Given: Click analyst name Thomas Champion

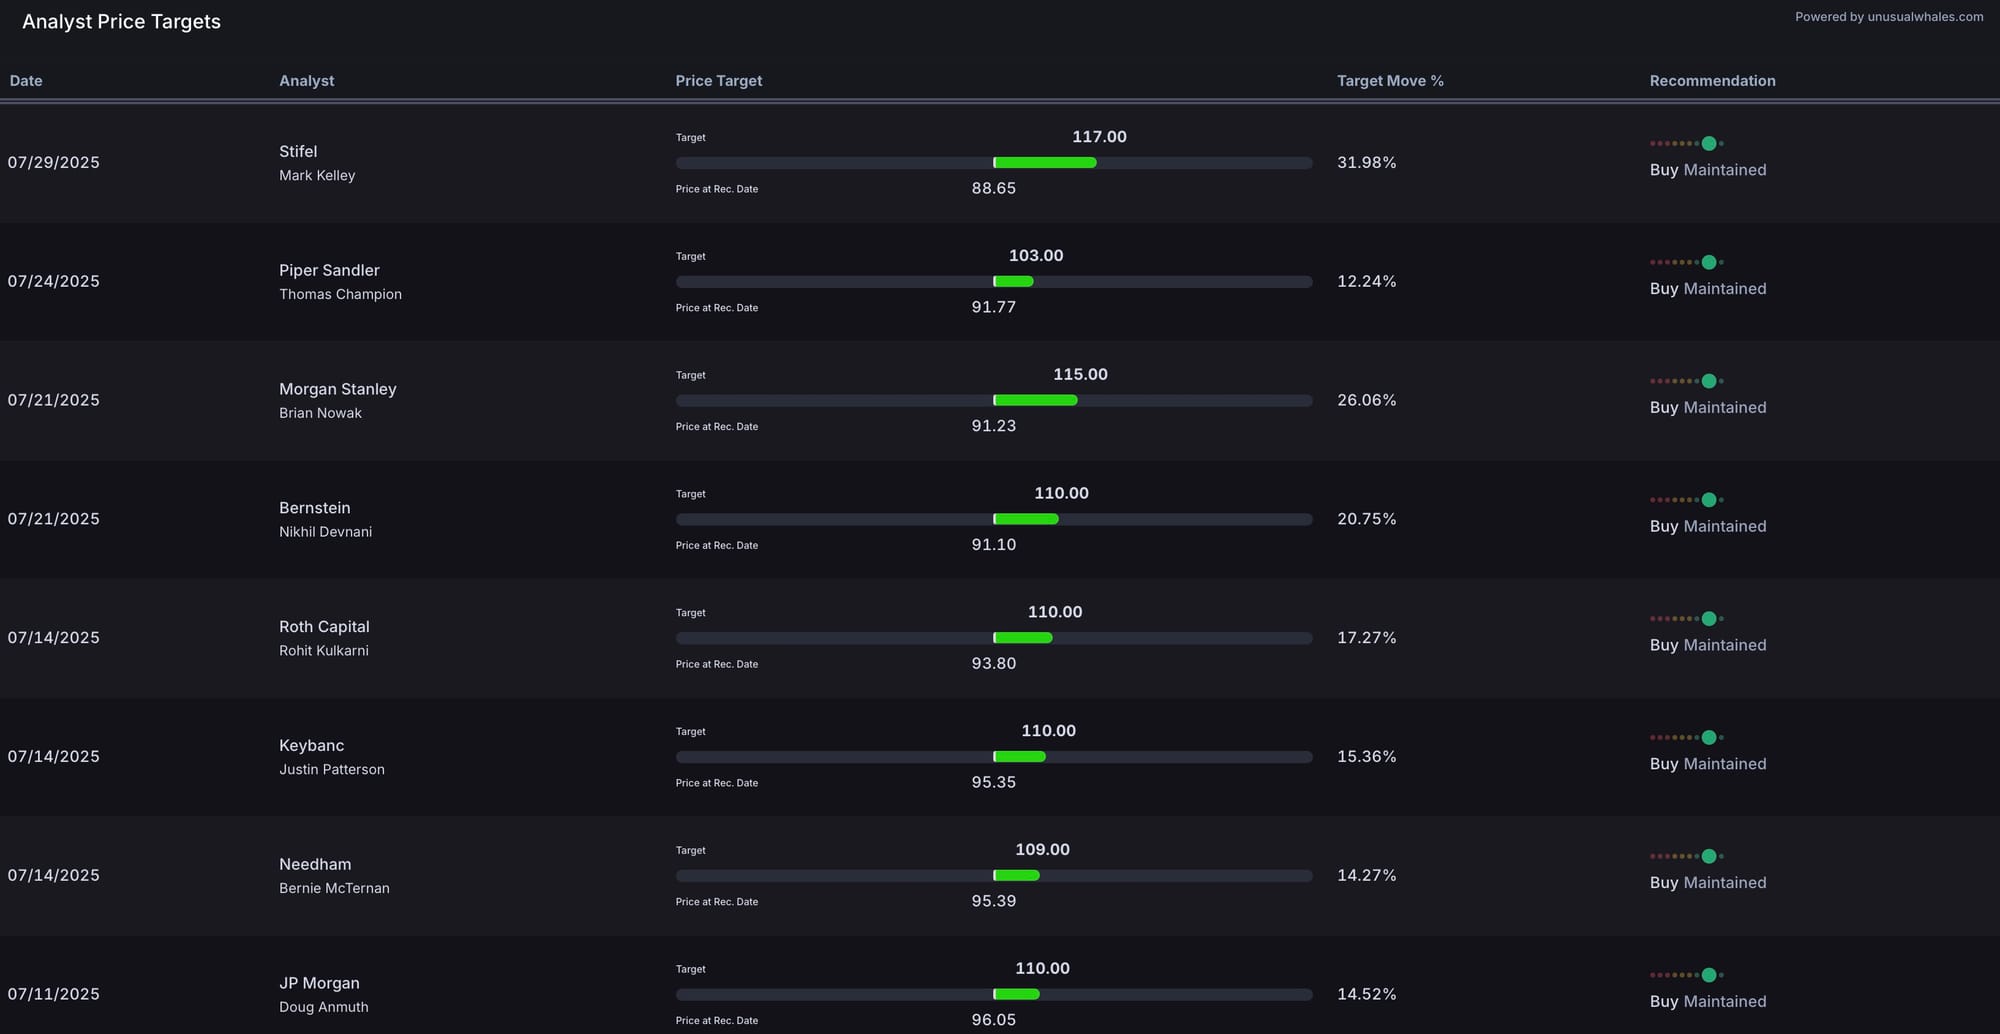Looking at the screenshot, I should (340, 295).
